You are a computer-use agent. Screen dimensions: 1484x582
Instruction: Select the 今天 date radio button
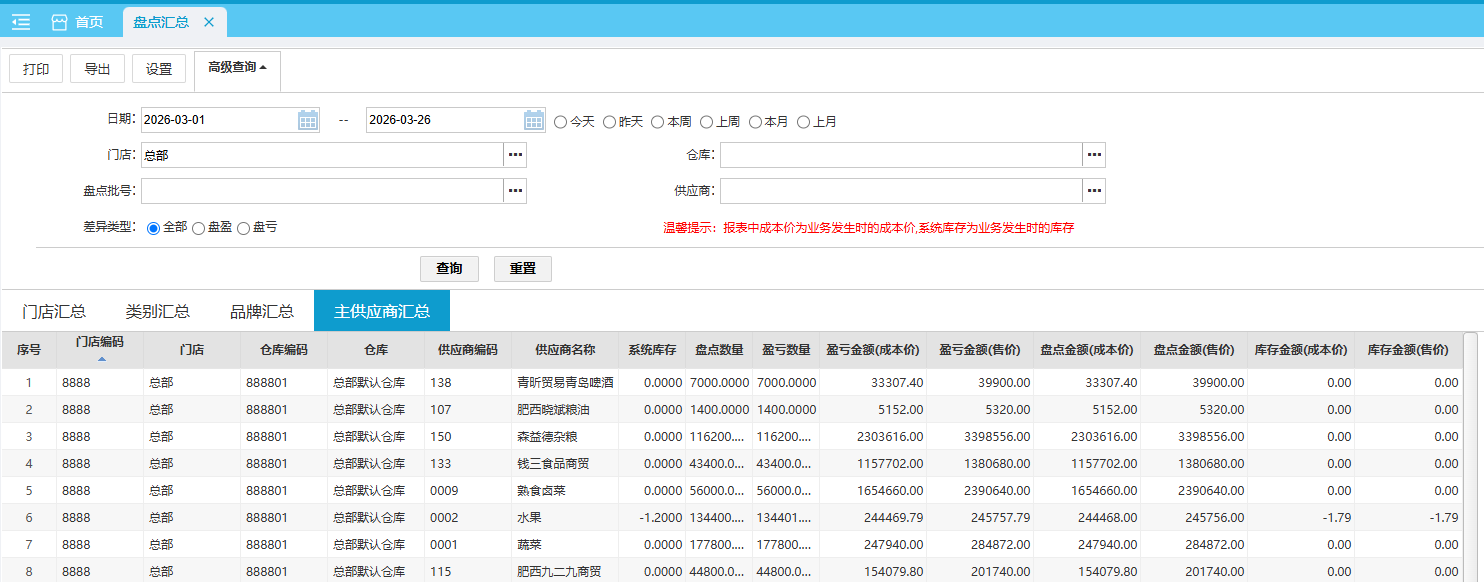click(x=560, y=122)
